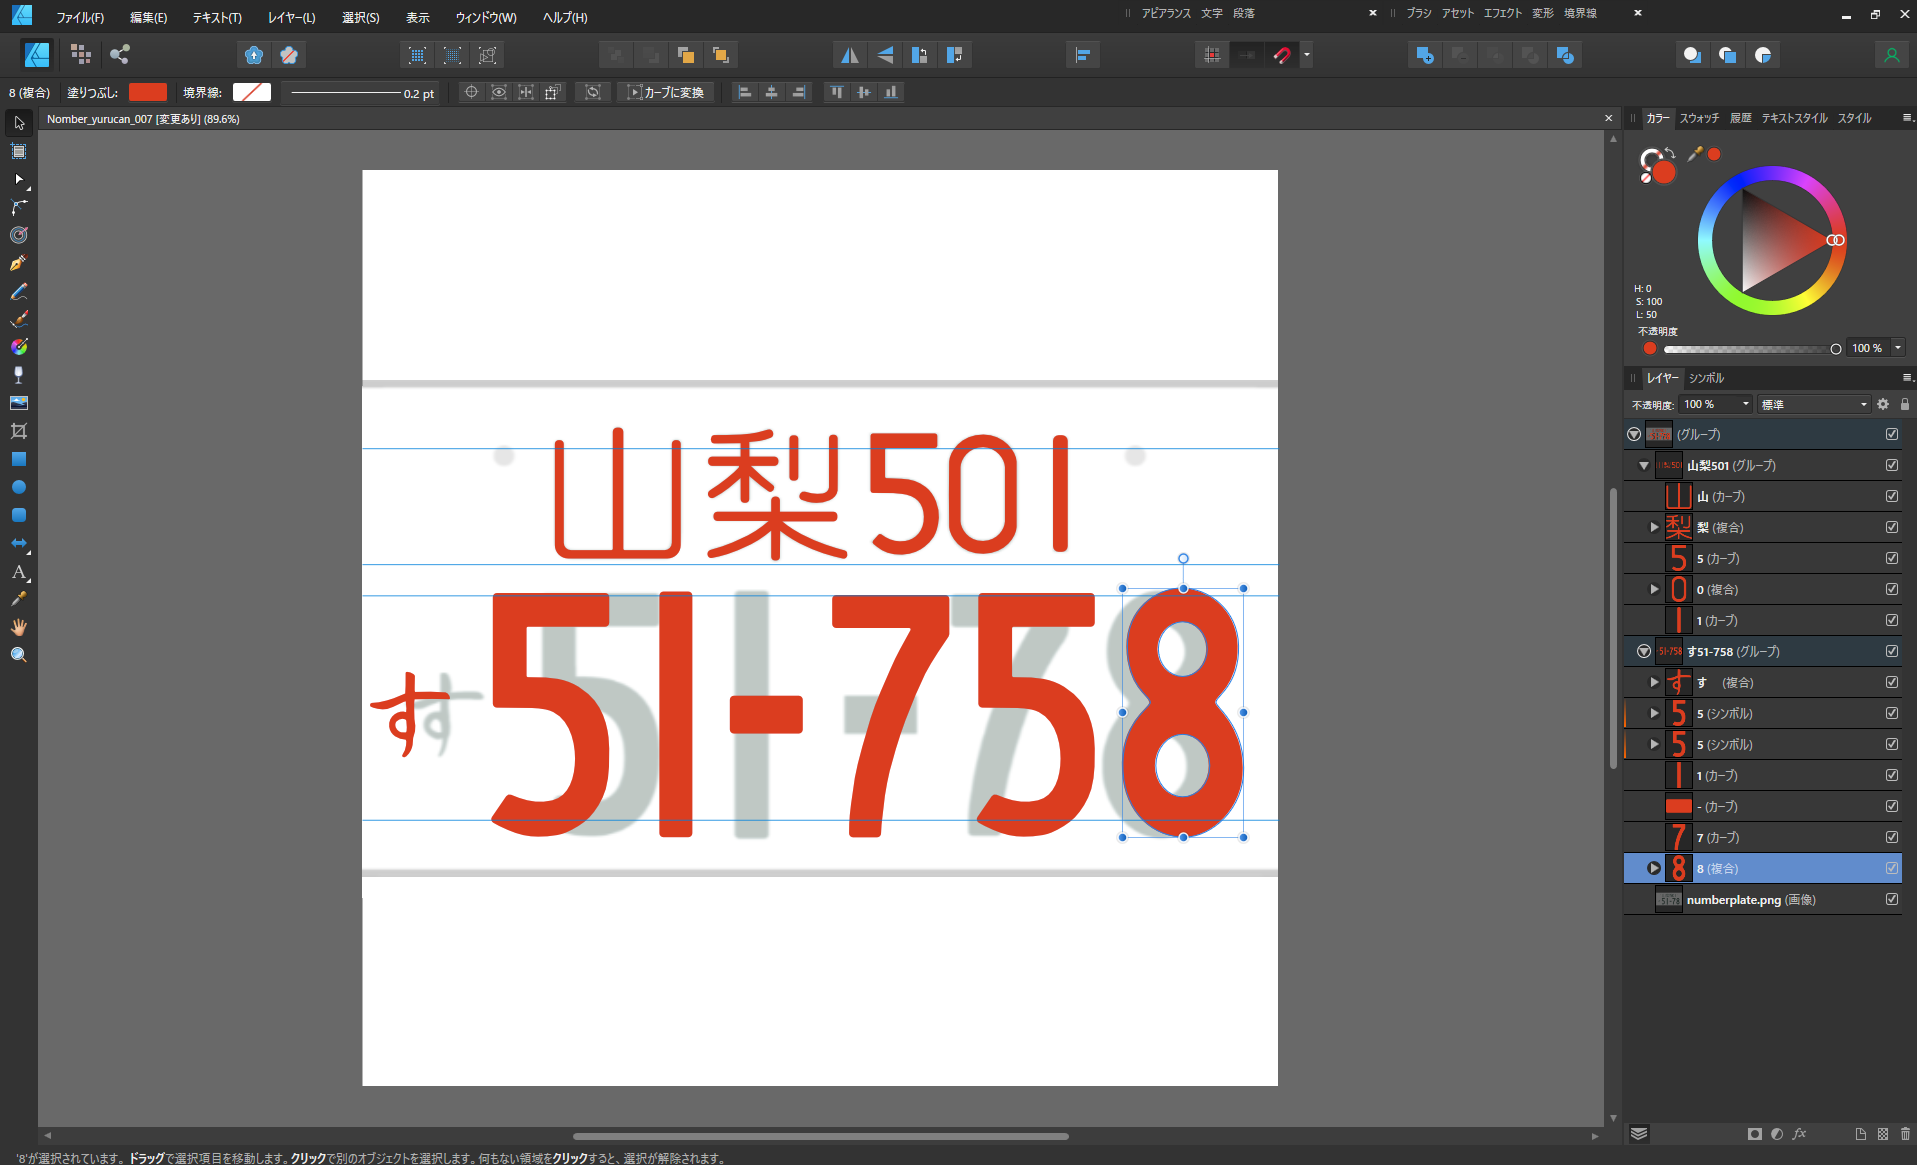The height and width of the screenshot is (1165, 1917).
Task: Select the Transparency tool (wine glass icon)
Action: (x=19, y=375)
